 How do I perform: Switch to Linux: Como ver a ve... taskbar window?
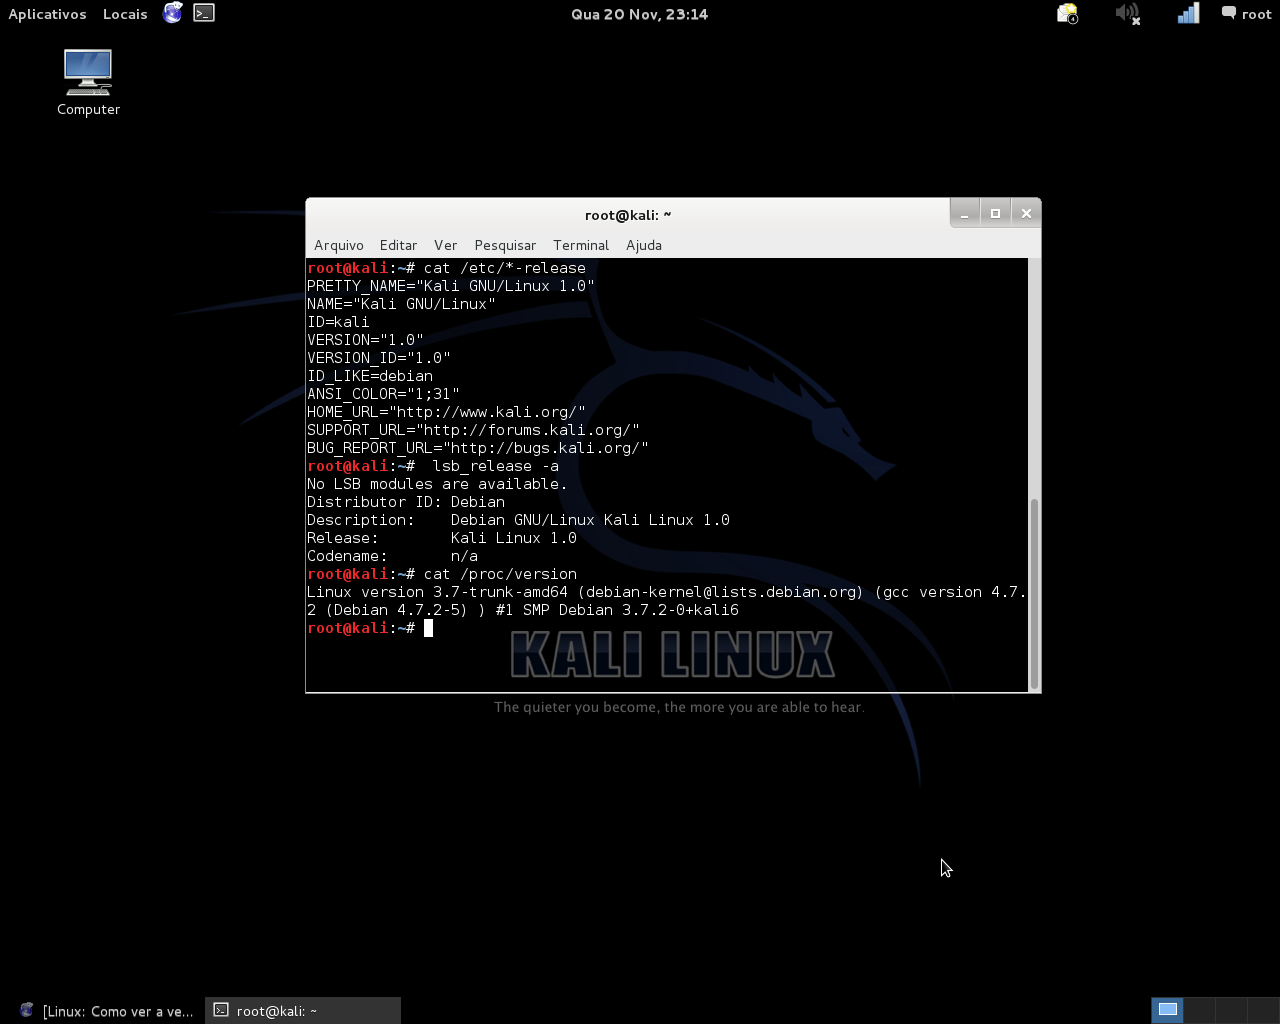point(106,1011)
